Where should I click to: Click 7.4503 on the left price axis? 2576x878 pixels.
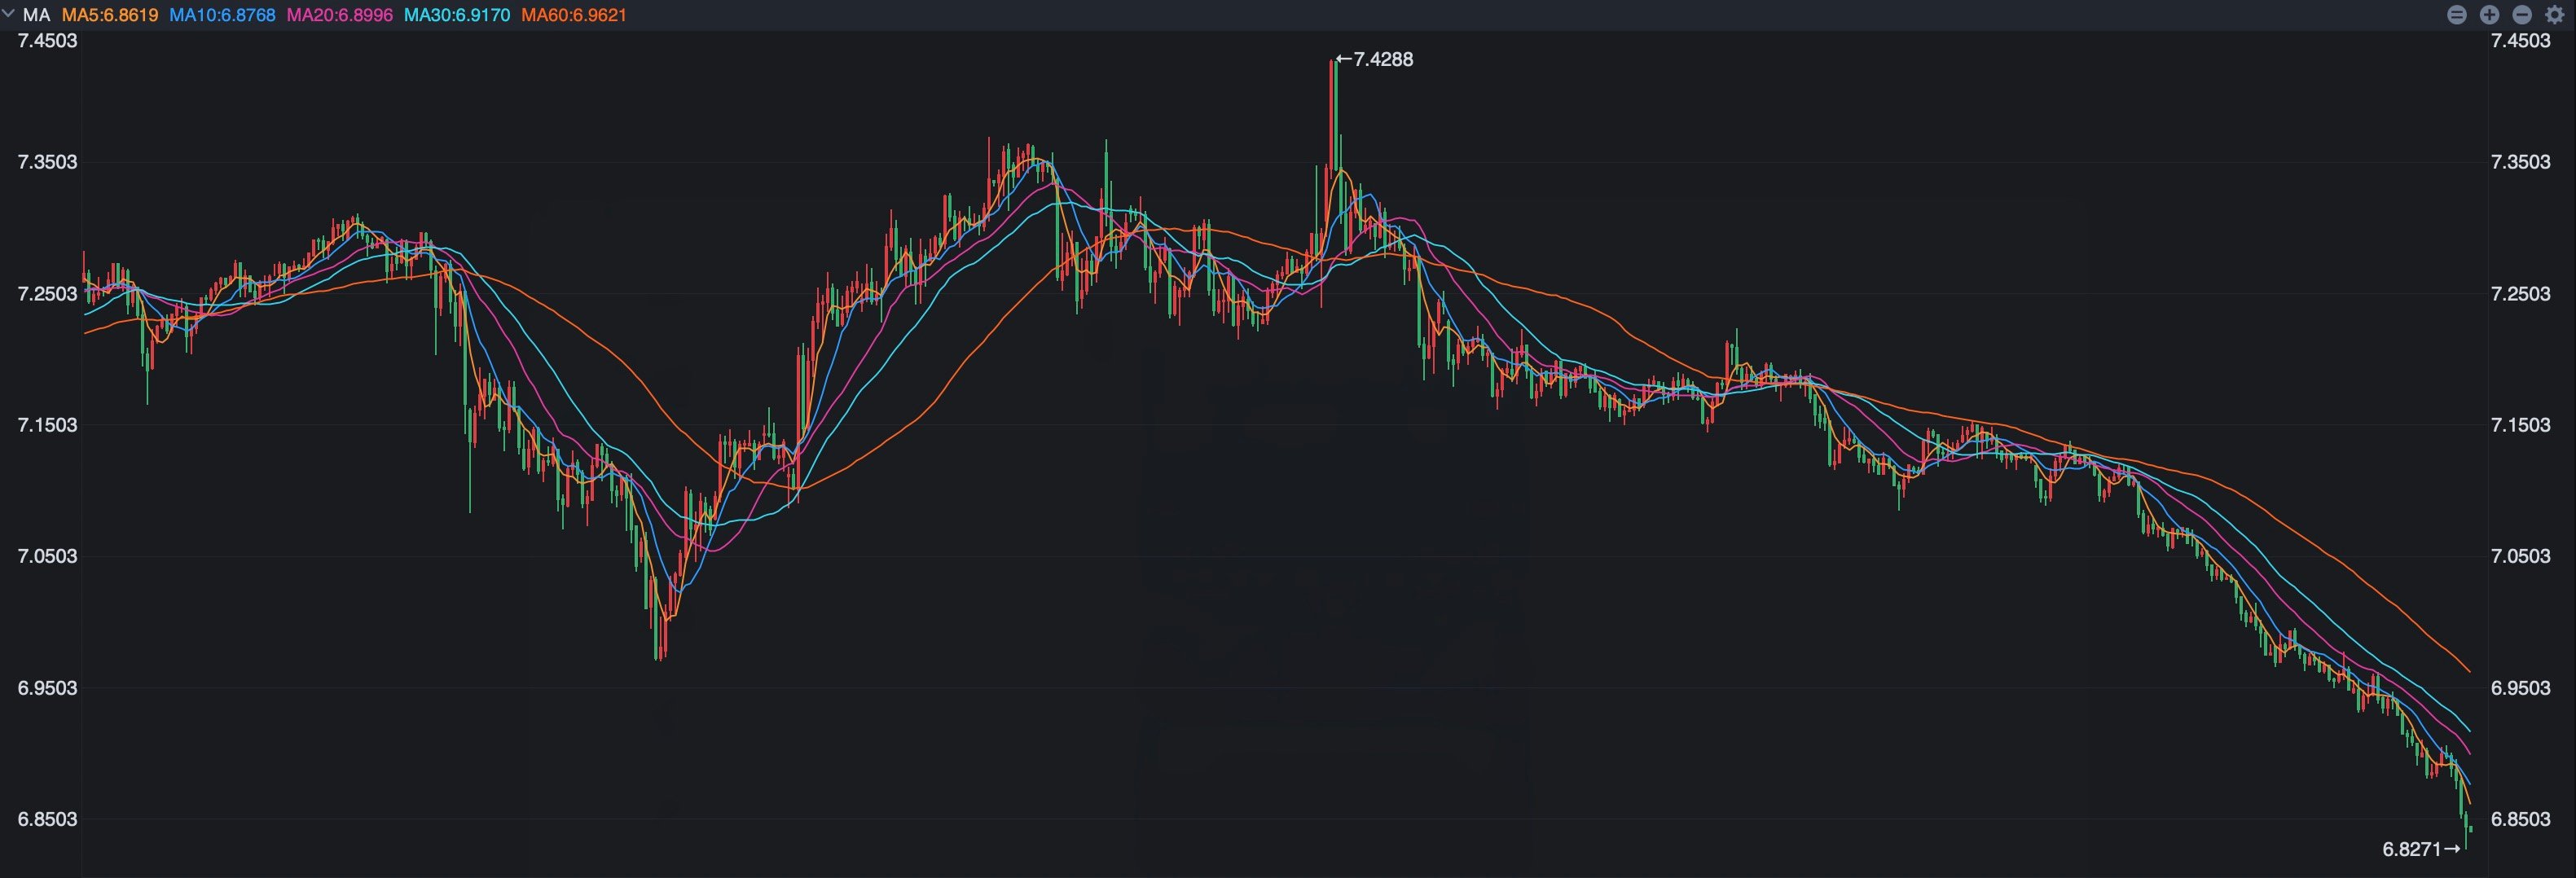point(47,41)
